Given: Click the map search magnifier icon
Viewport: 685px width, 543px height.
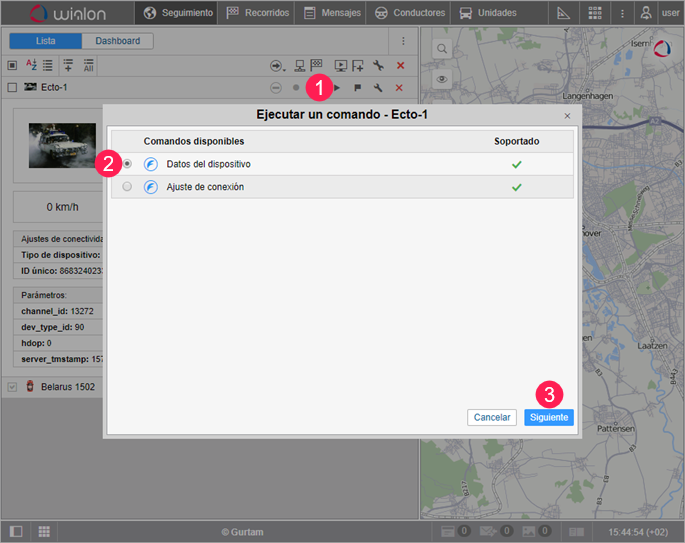Looking at the screenshot, I should click(x=441, y=49).
